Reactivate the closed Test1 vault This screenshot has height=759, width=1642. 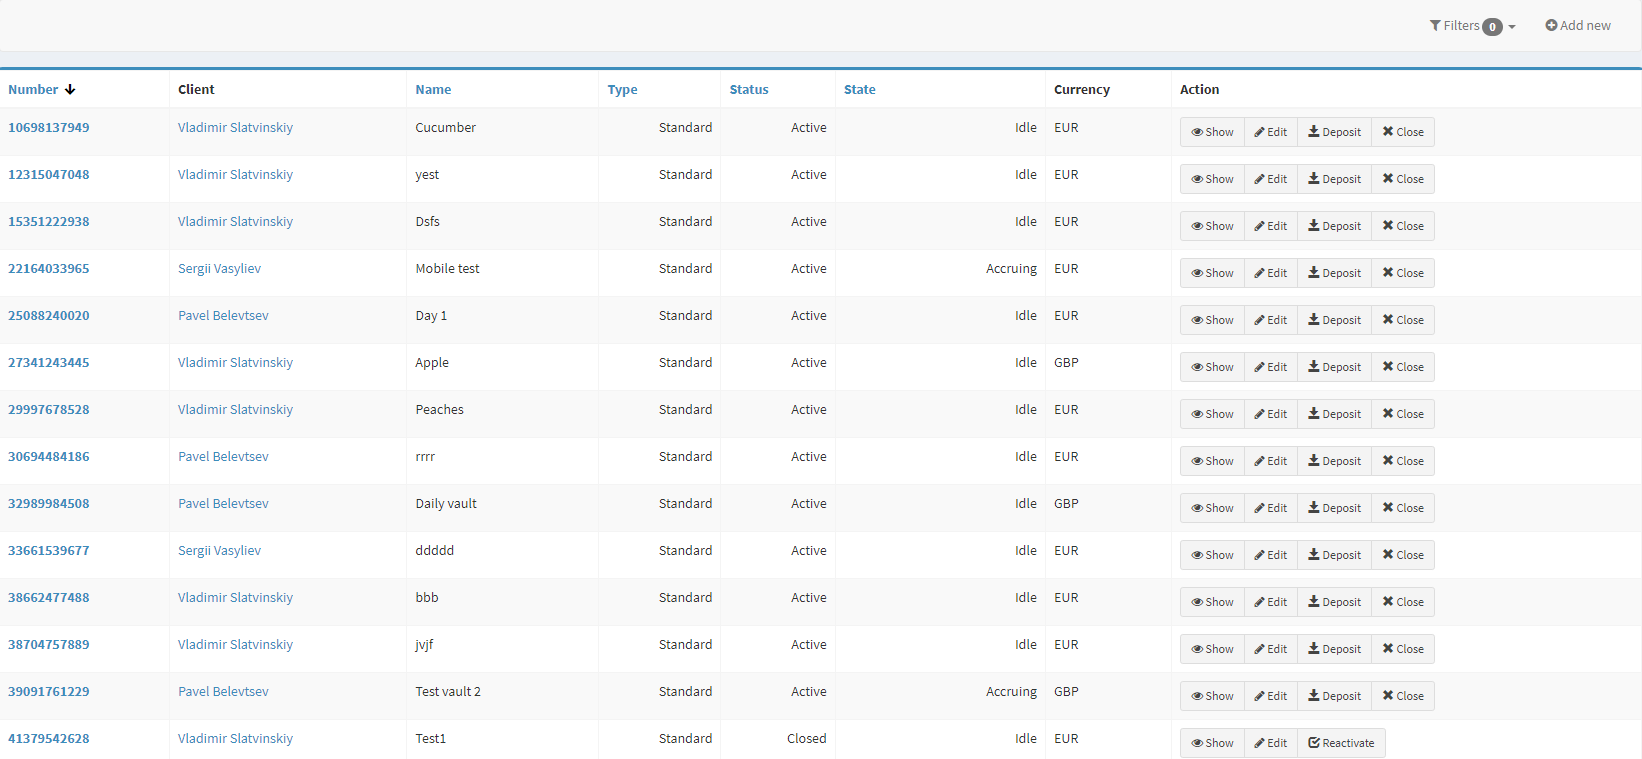tap(1341, 743)
